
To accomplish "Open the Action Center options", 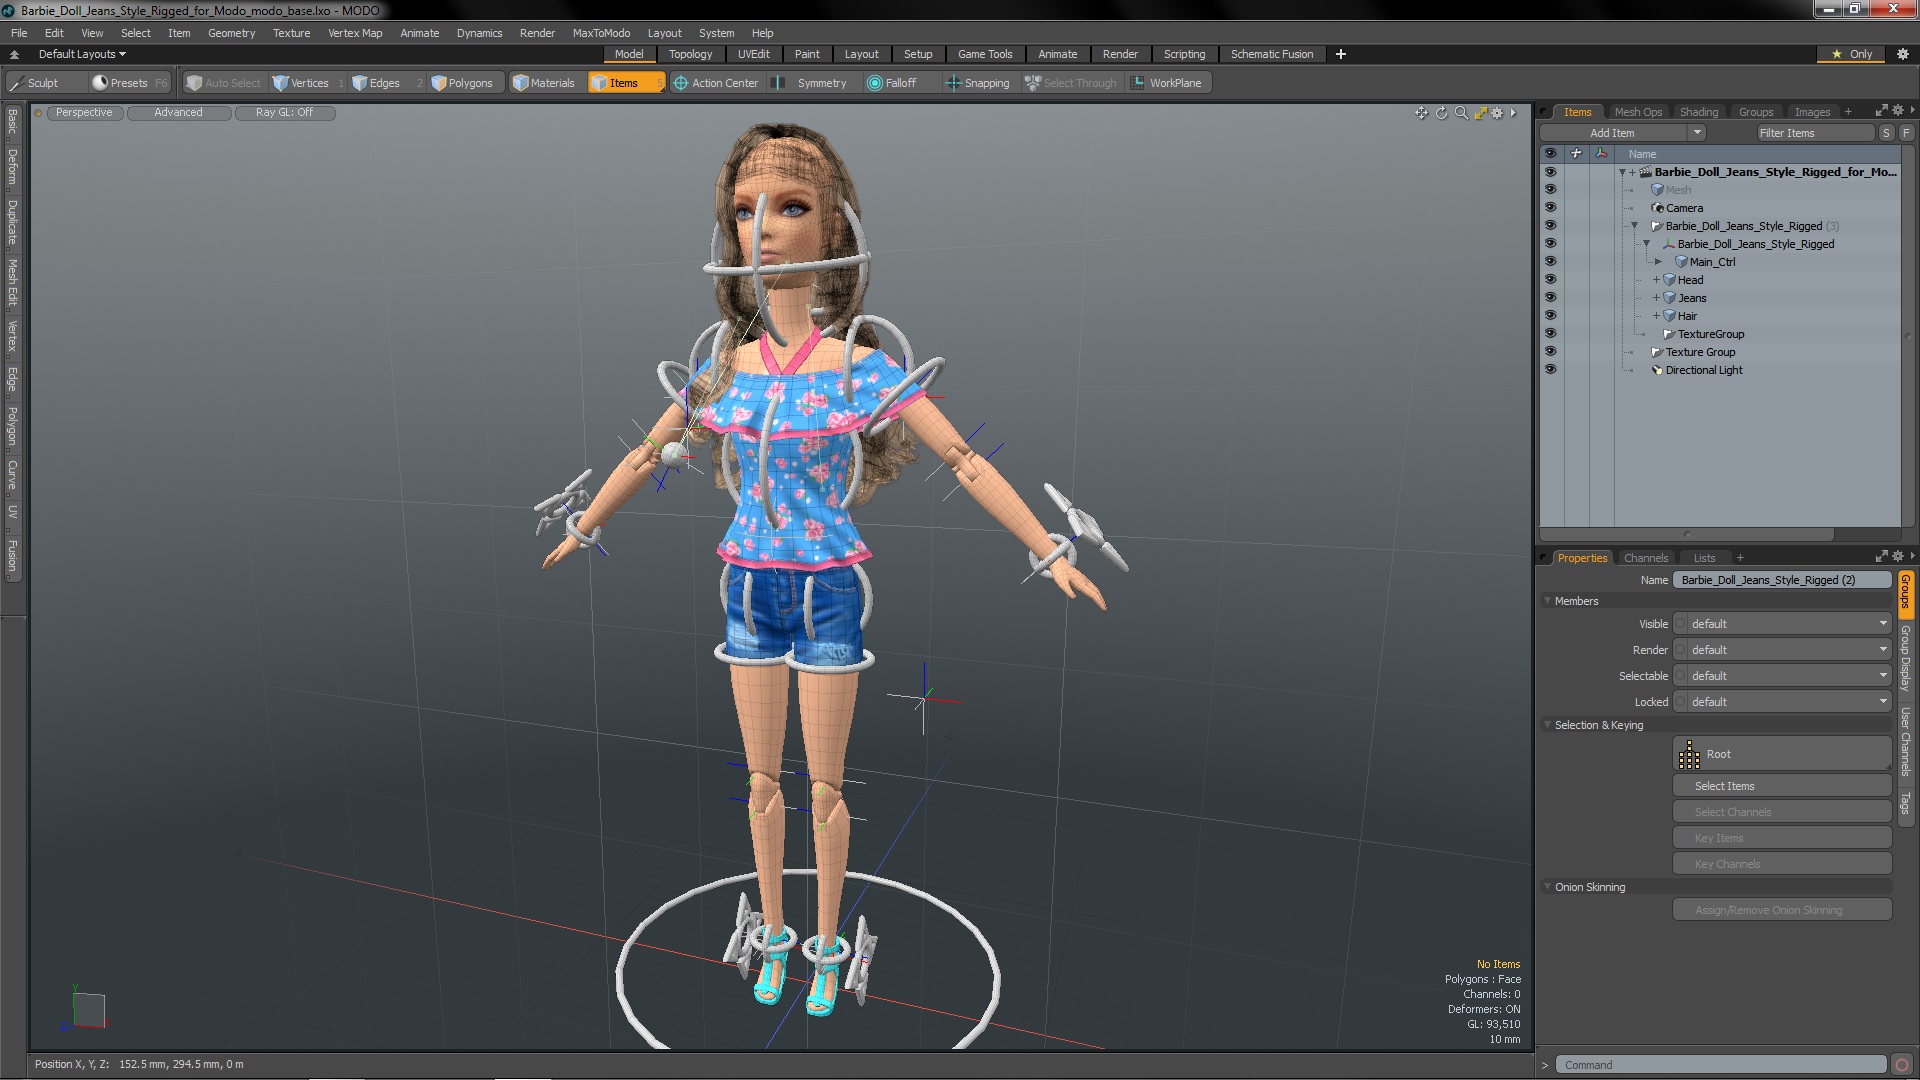I will 716,83.
